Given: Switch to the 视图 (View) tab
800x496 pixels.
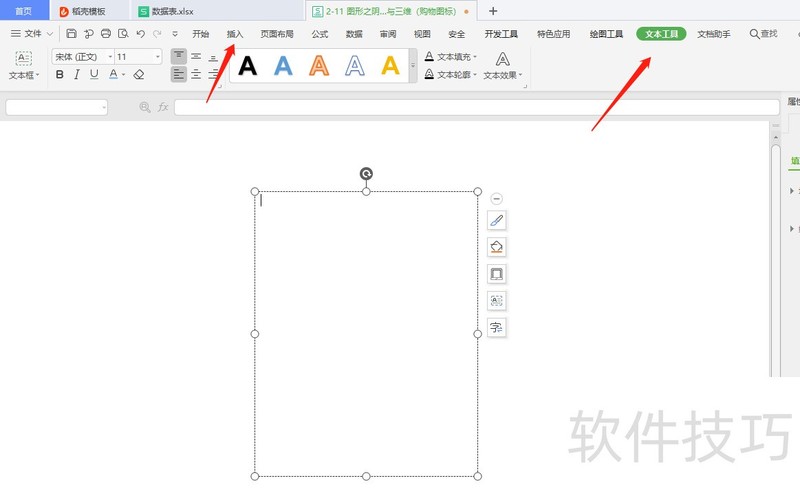Looking at the screenshot, I should tap(422, 34).
